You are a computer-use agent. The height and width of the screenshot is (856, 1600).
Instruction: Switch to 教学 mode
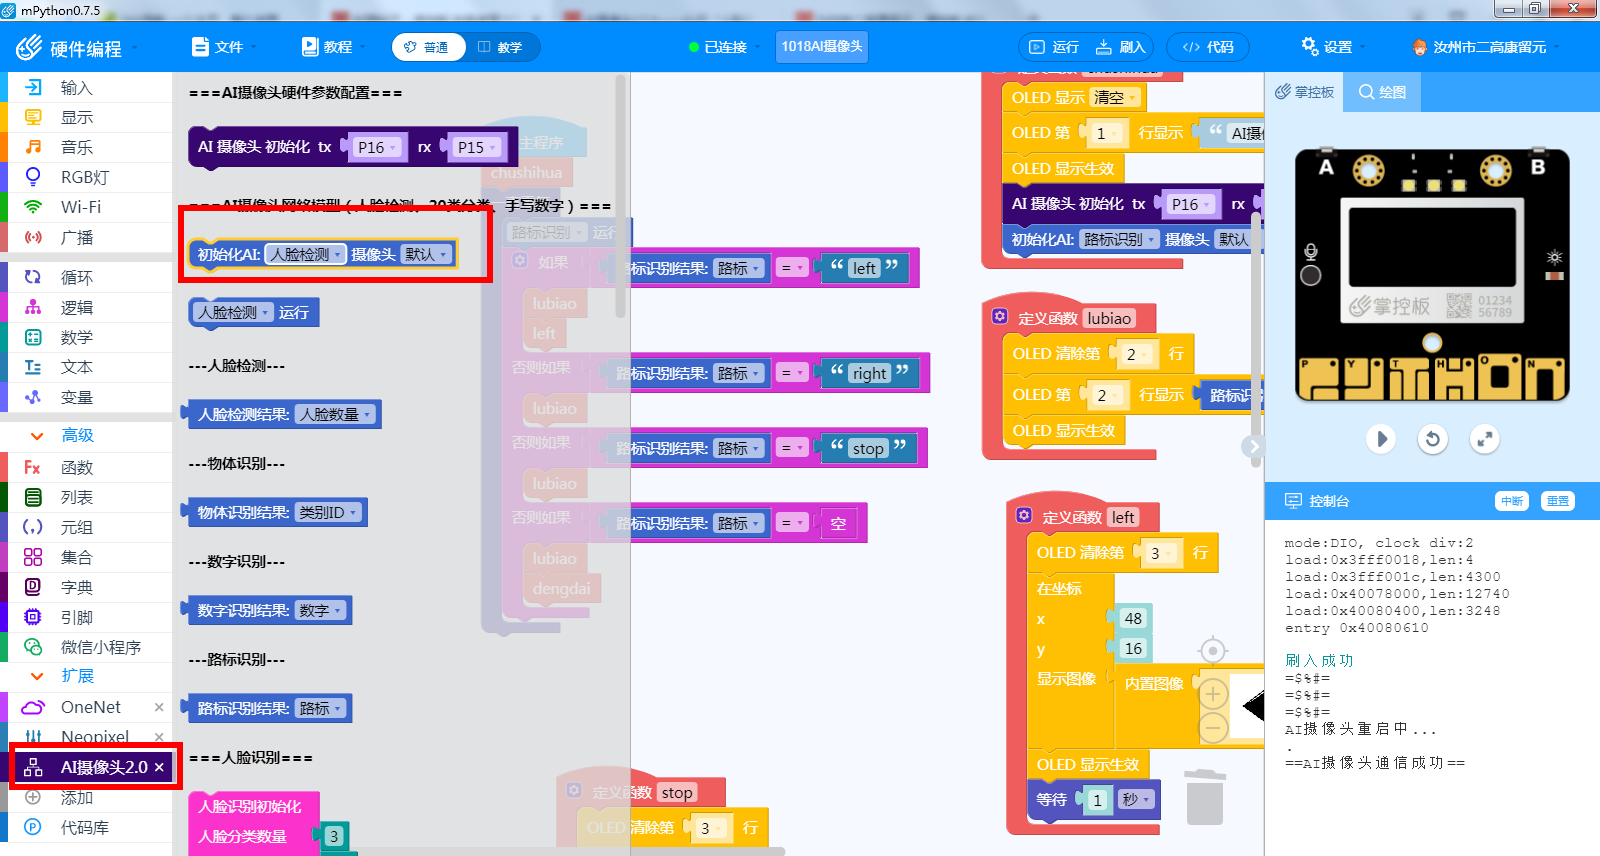click(502, 47)
